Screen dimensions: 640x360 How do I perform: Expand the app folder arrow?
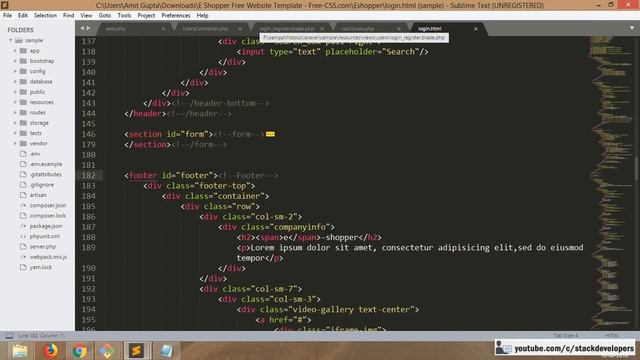[x=15, y=51]
